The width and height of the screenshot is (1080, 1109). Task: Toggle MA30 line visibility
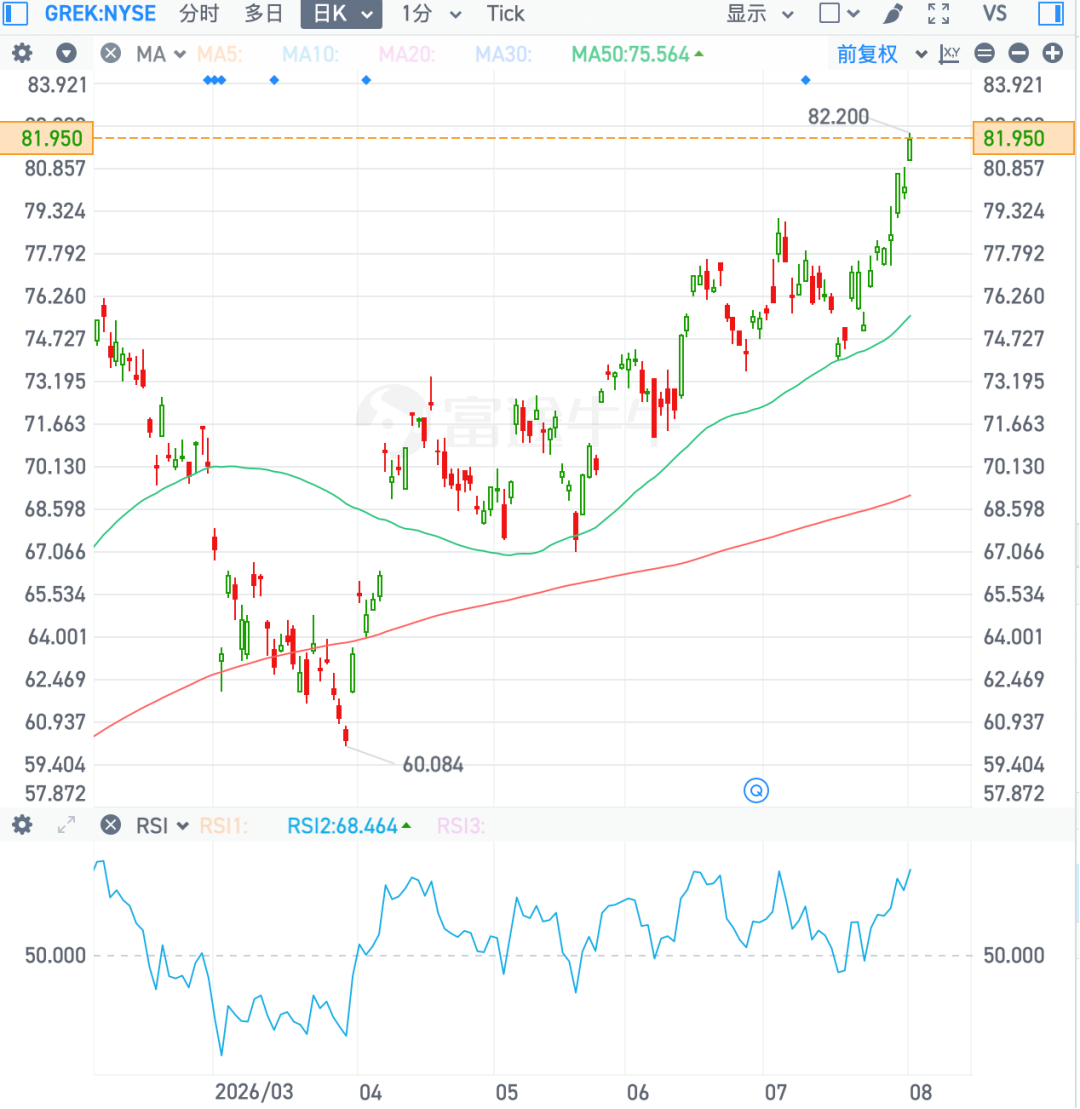pos(504,54)
